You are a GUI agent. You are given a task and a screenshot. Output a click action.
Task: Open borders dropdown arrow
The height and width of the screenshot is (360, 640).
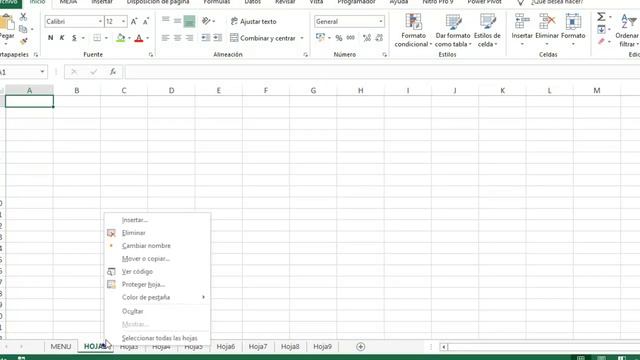click(x=106, y=38)
